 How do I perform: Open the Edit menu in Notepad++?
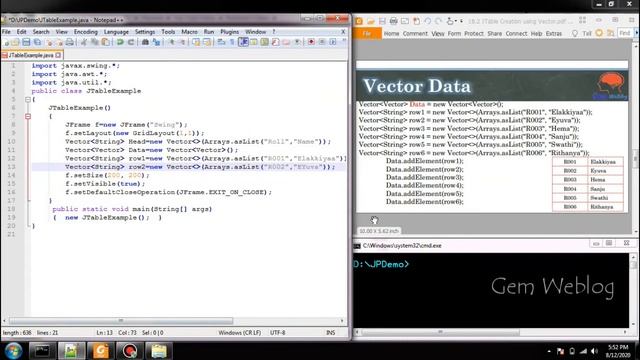[x=21, y=32]
